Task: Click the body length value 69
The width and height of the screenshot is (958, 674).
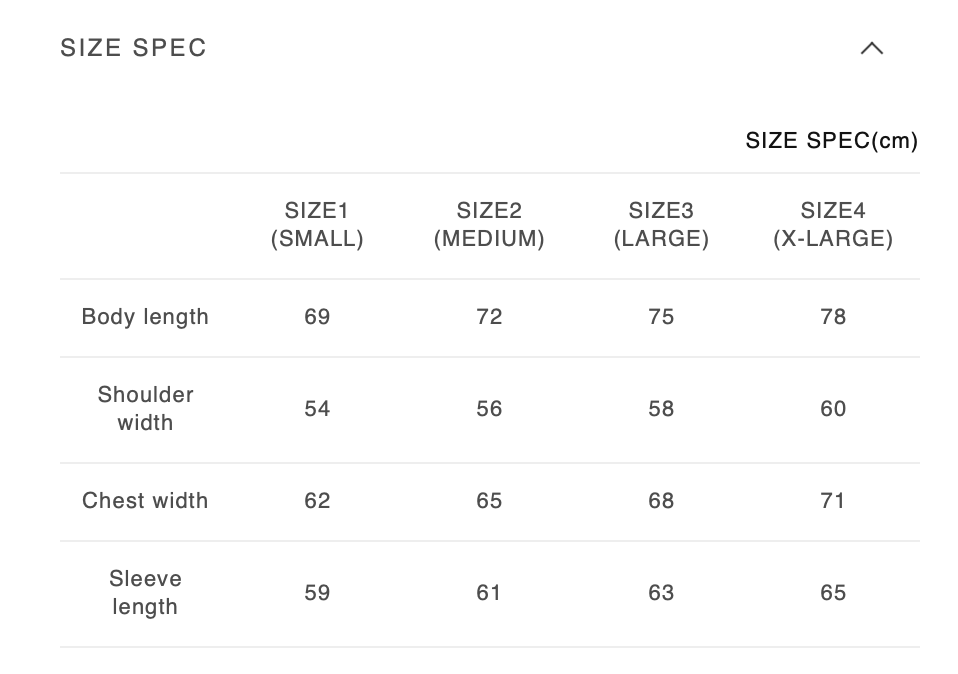Action: pos(317,317)
